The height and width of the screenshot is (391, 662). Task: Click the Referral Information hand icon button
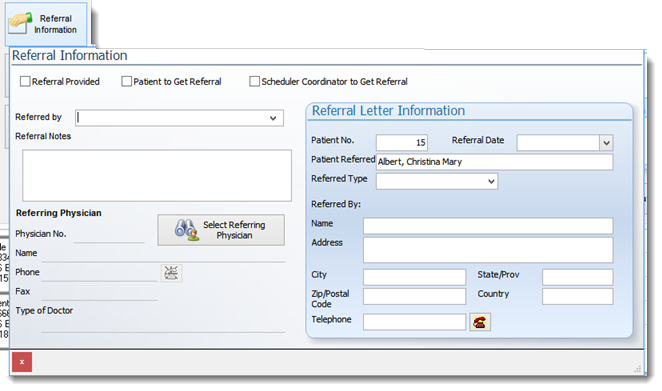pyautogui.click(x=46, y=24)
